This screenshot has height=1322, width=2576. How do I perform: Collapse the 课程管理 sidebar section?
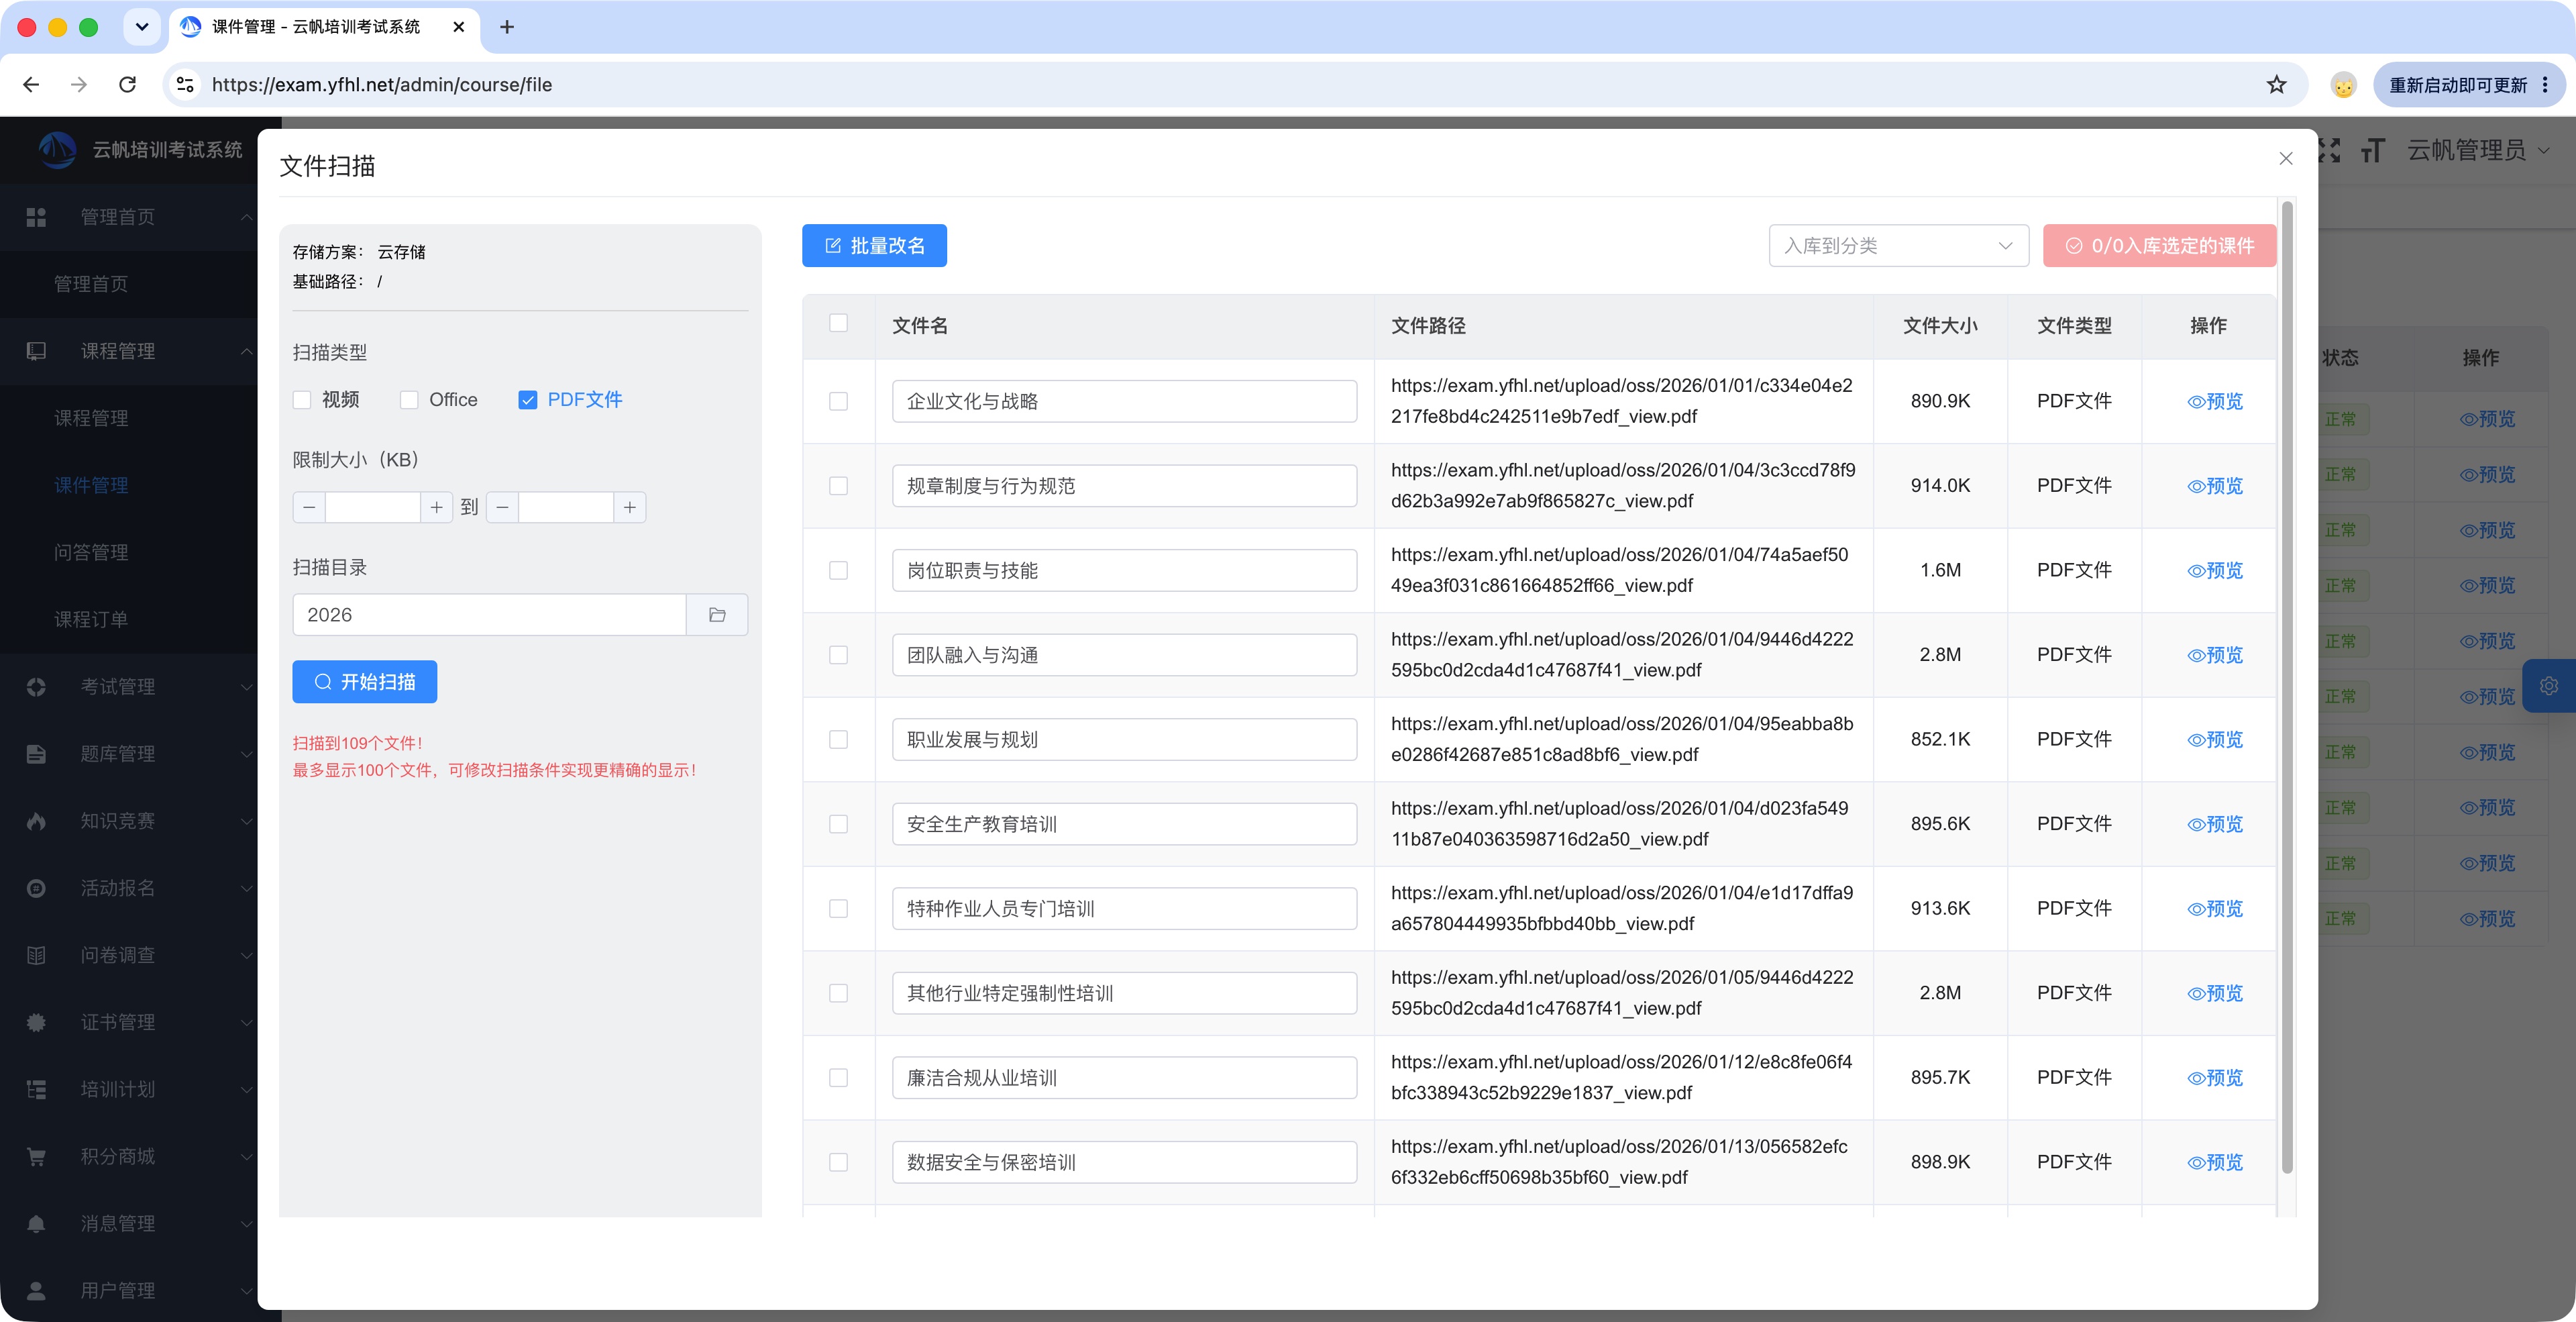129,351
